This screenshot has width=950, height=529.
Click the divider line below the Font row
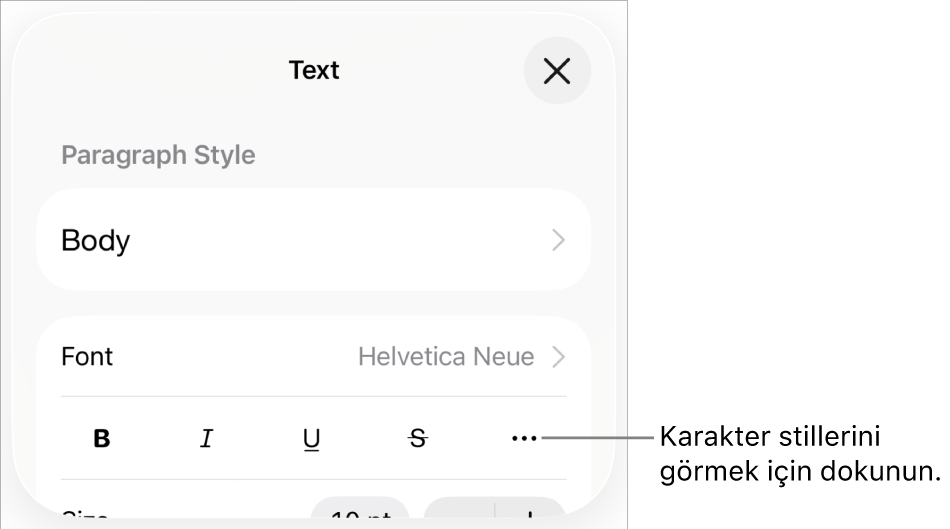click(314, 396)
